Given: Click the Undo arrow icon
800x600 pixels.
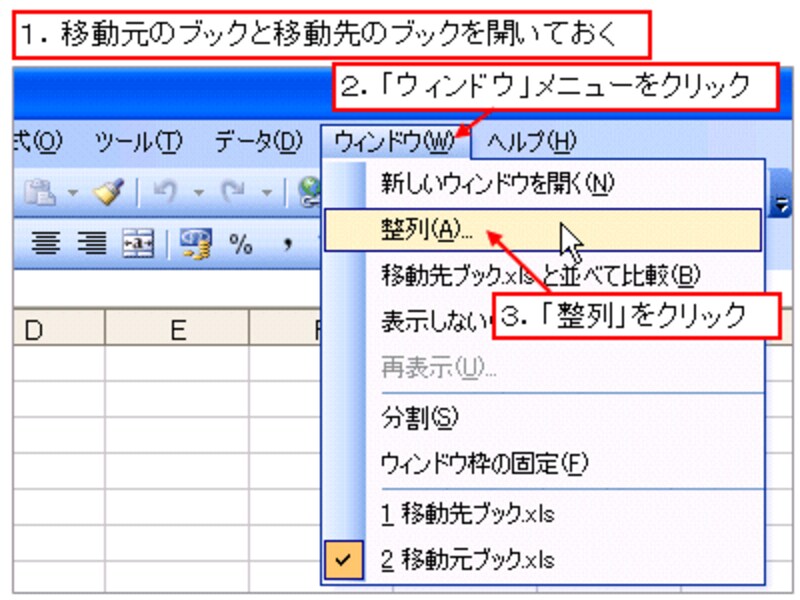Looking at the screenshot, I should [x=165, y=193].
